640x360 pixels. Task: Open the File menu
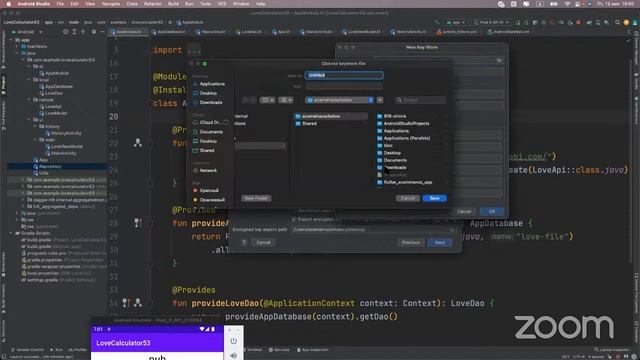coord(60,4)
